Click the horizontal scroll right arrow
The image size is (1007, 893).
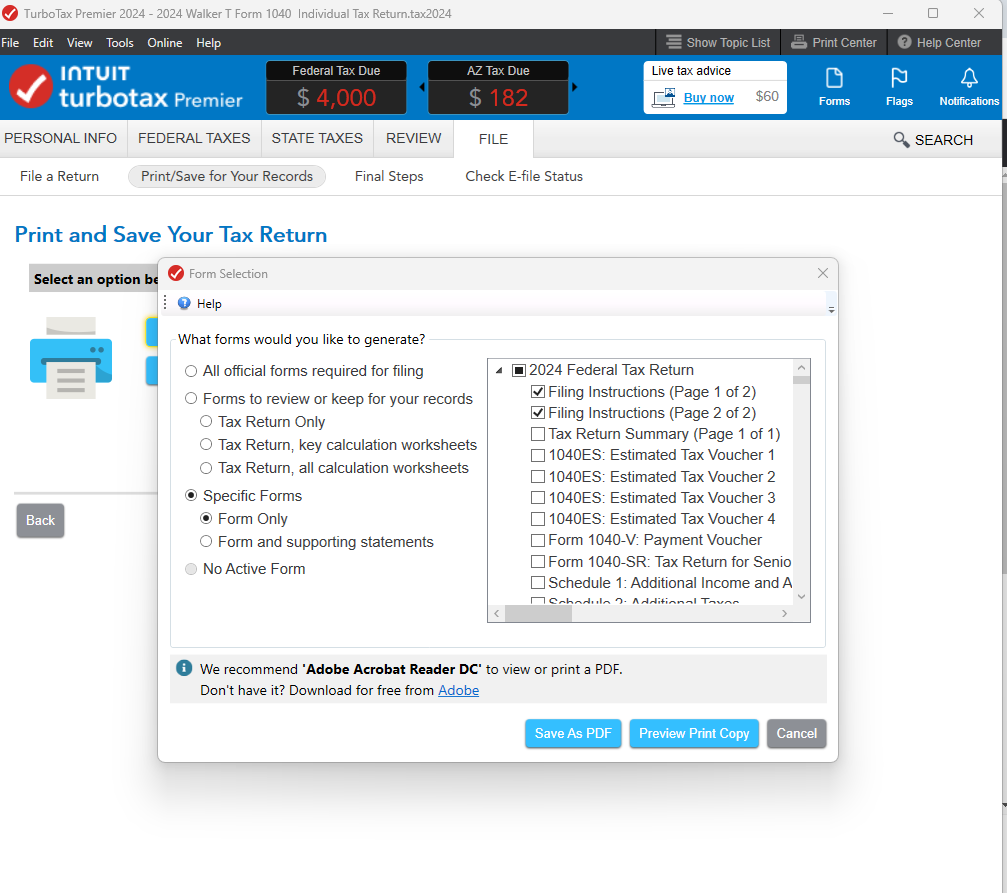pyautogui.click(x=784, y=614)
